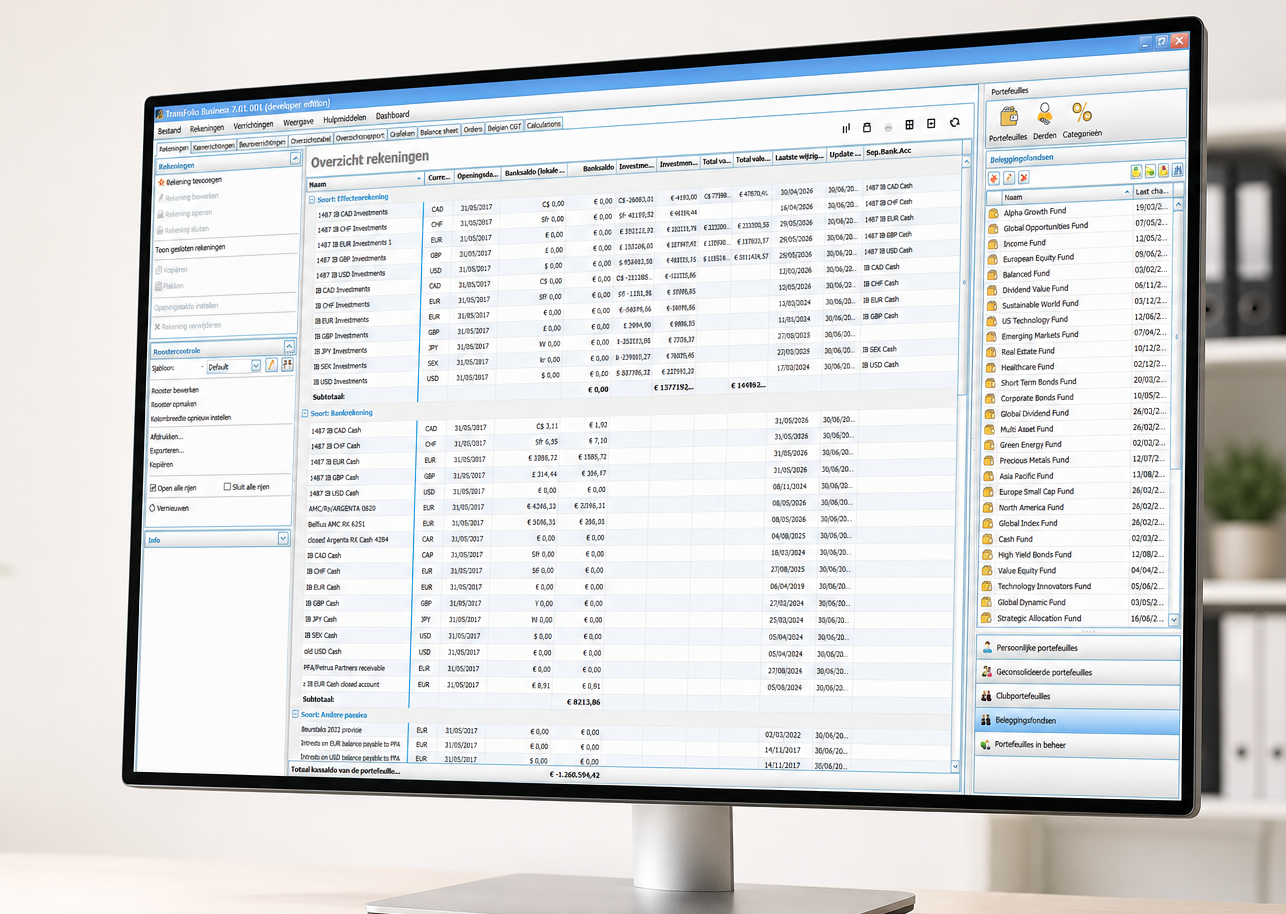1286x914 pixels.
Task: Collapse the Soort: Bankrekening group
Action: pyautogui.click(x=306, y=413)
